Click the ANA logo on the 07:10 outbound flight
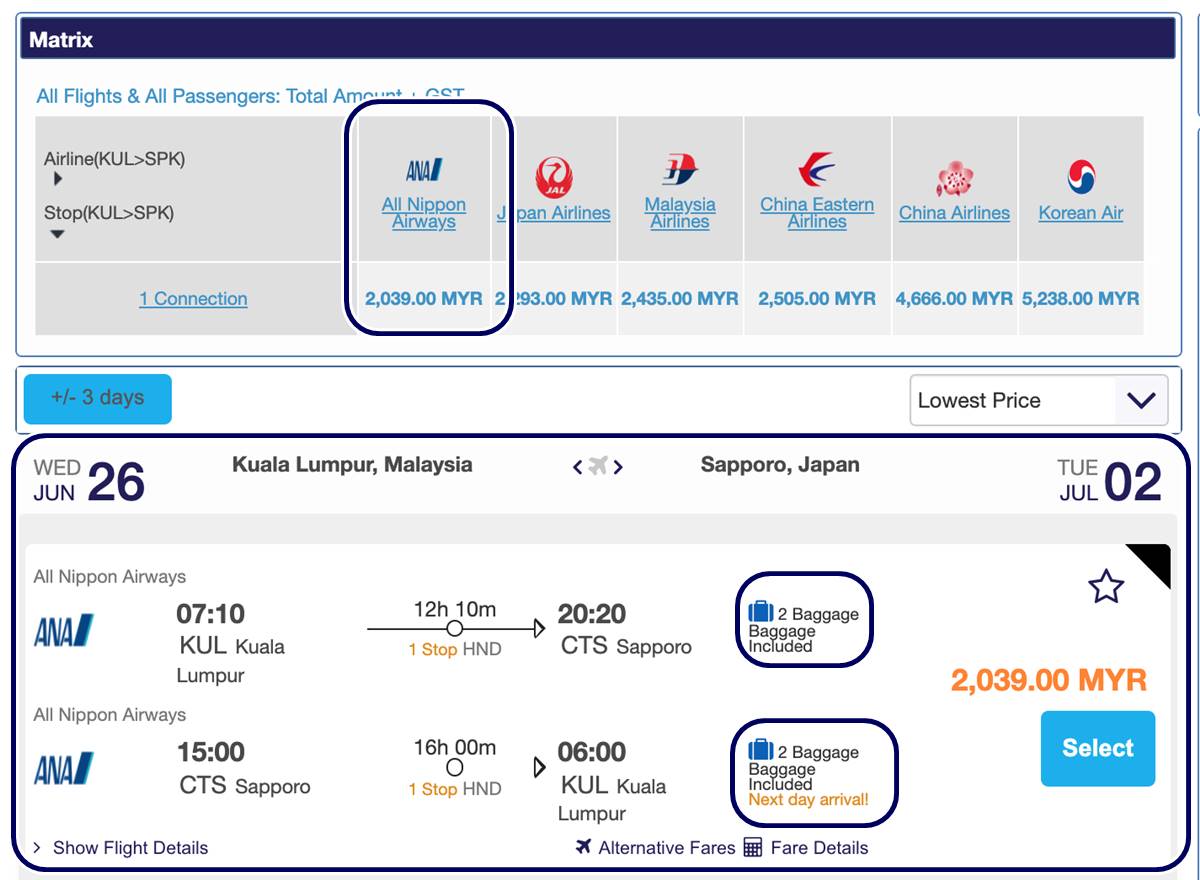 (x=63, y=631)
